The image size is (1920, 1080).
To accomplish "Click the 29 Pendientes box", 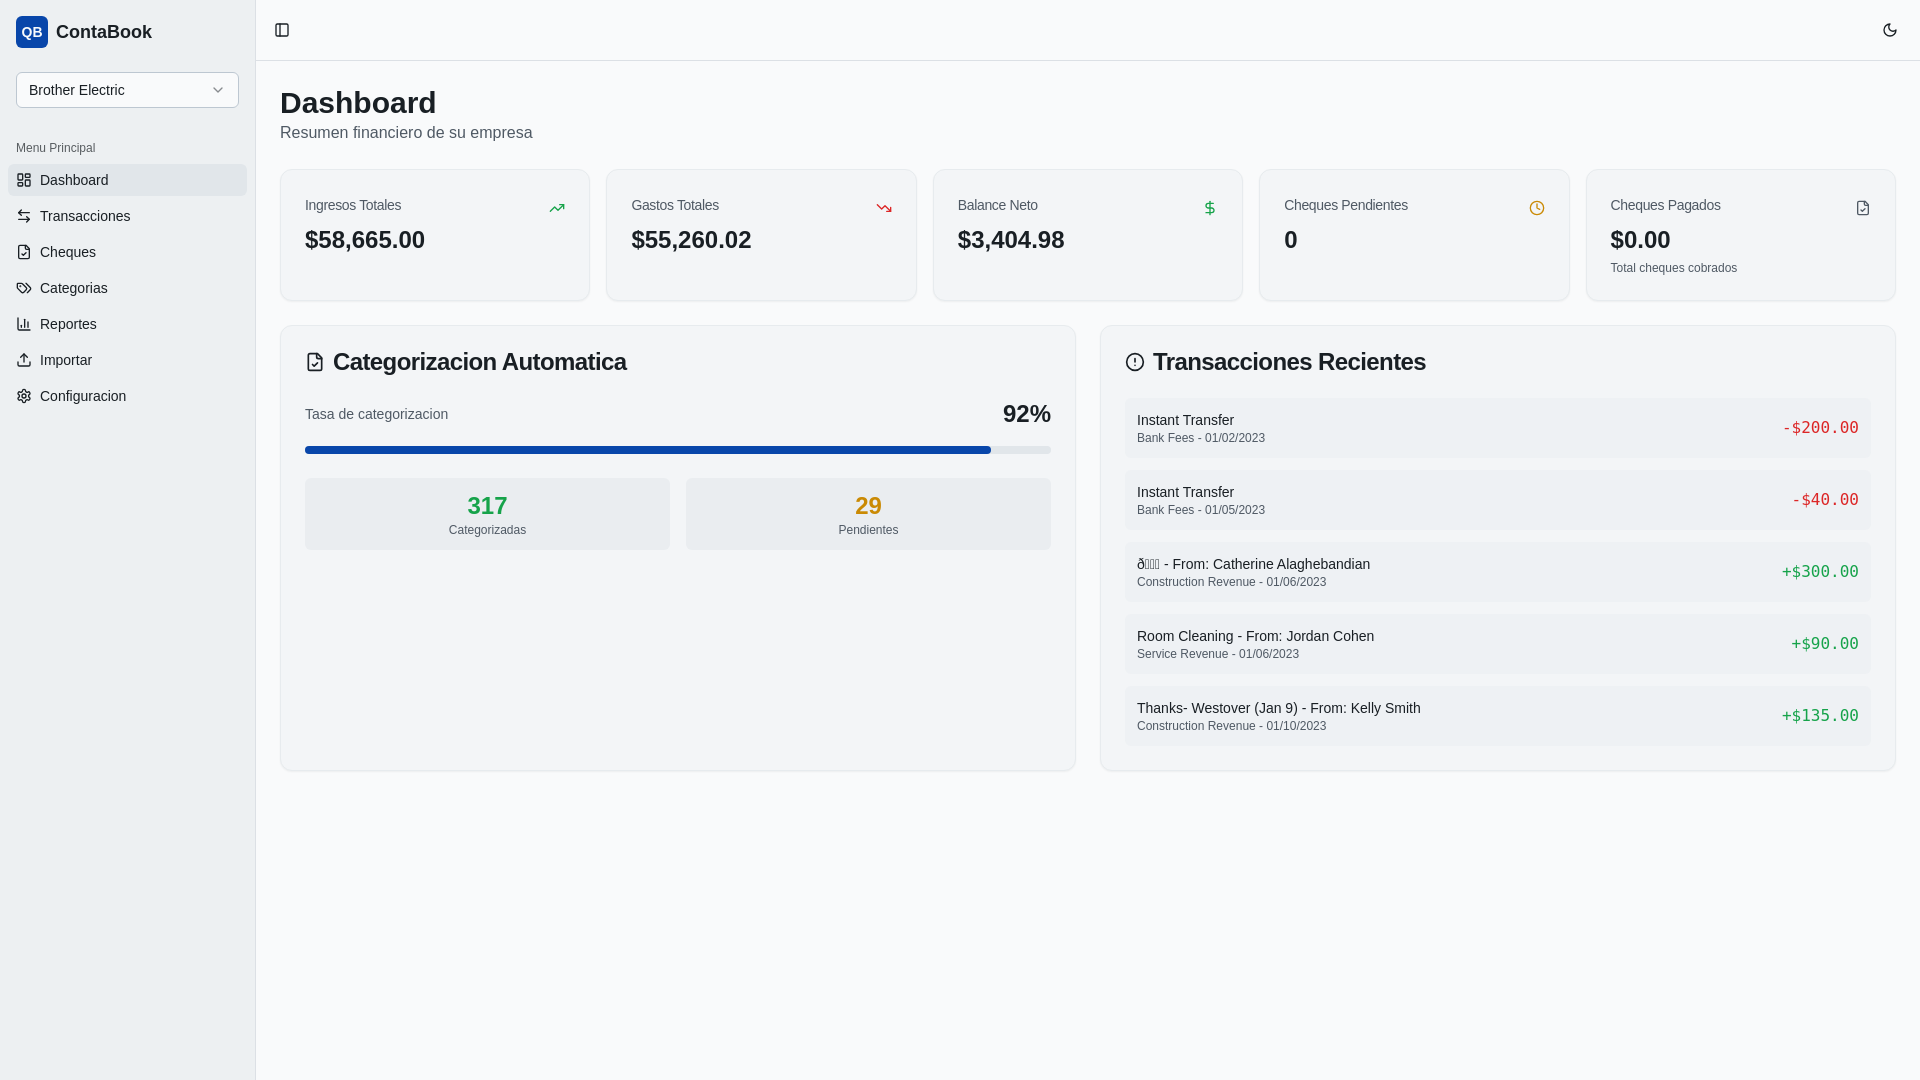I will click(x=868, y=514).
